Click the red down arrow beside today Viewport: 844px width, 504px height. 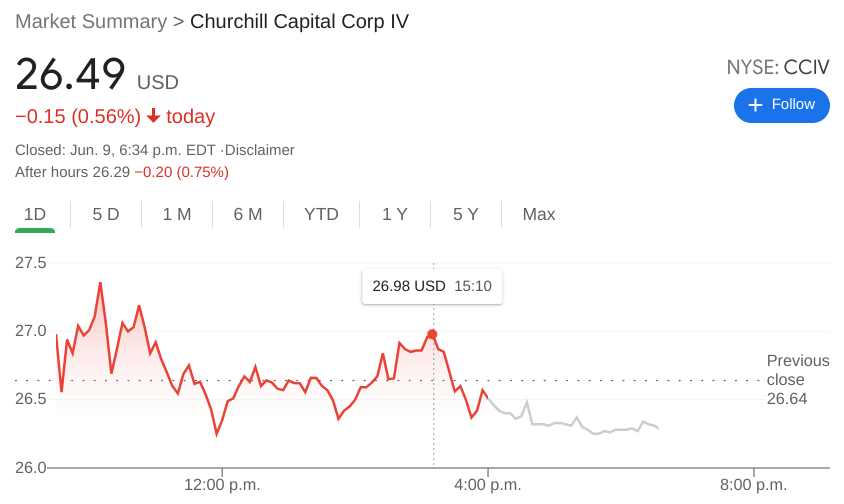coord(153,116)
